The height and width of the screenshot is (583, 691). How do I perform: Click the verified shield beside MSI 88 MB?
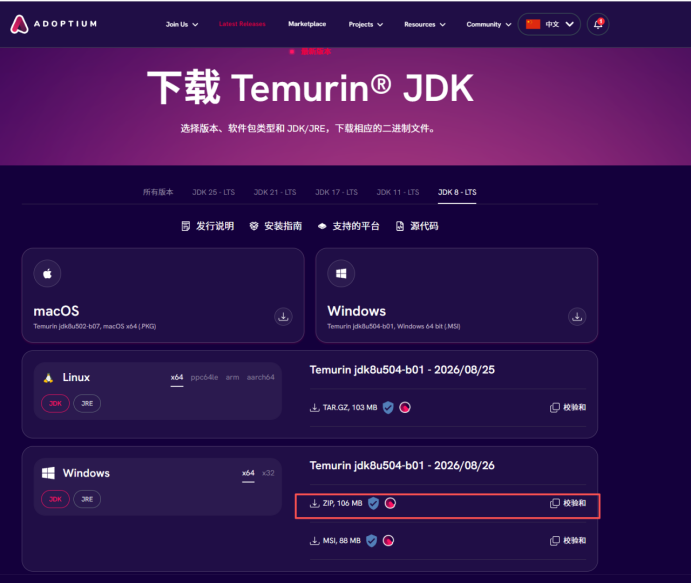(x=372, y=541)
